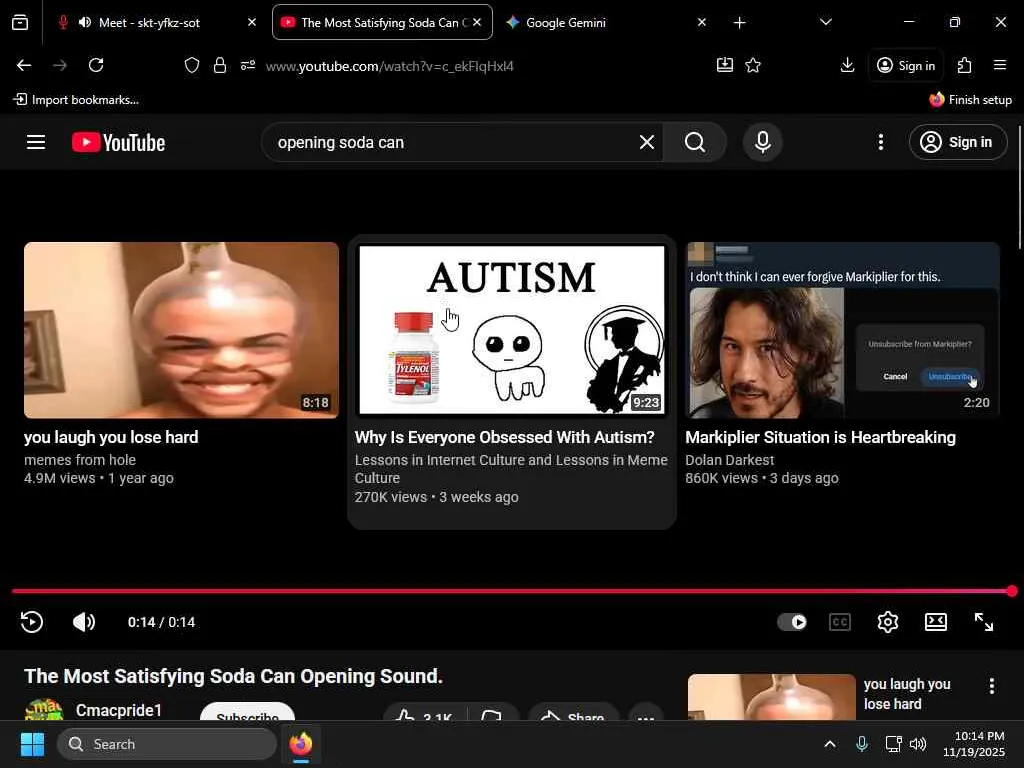Open site permissions icon in address bar
Image resolution: width=1024 pixels, height=768 pixels.
248,65
